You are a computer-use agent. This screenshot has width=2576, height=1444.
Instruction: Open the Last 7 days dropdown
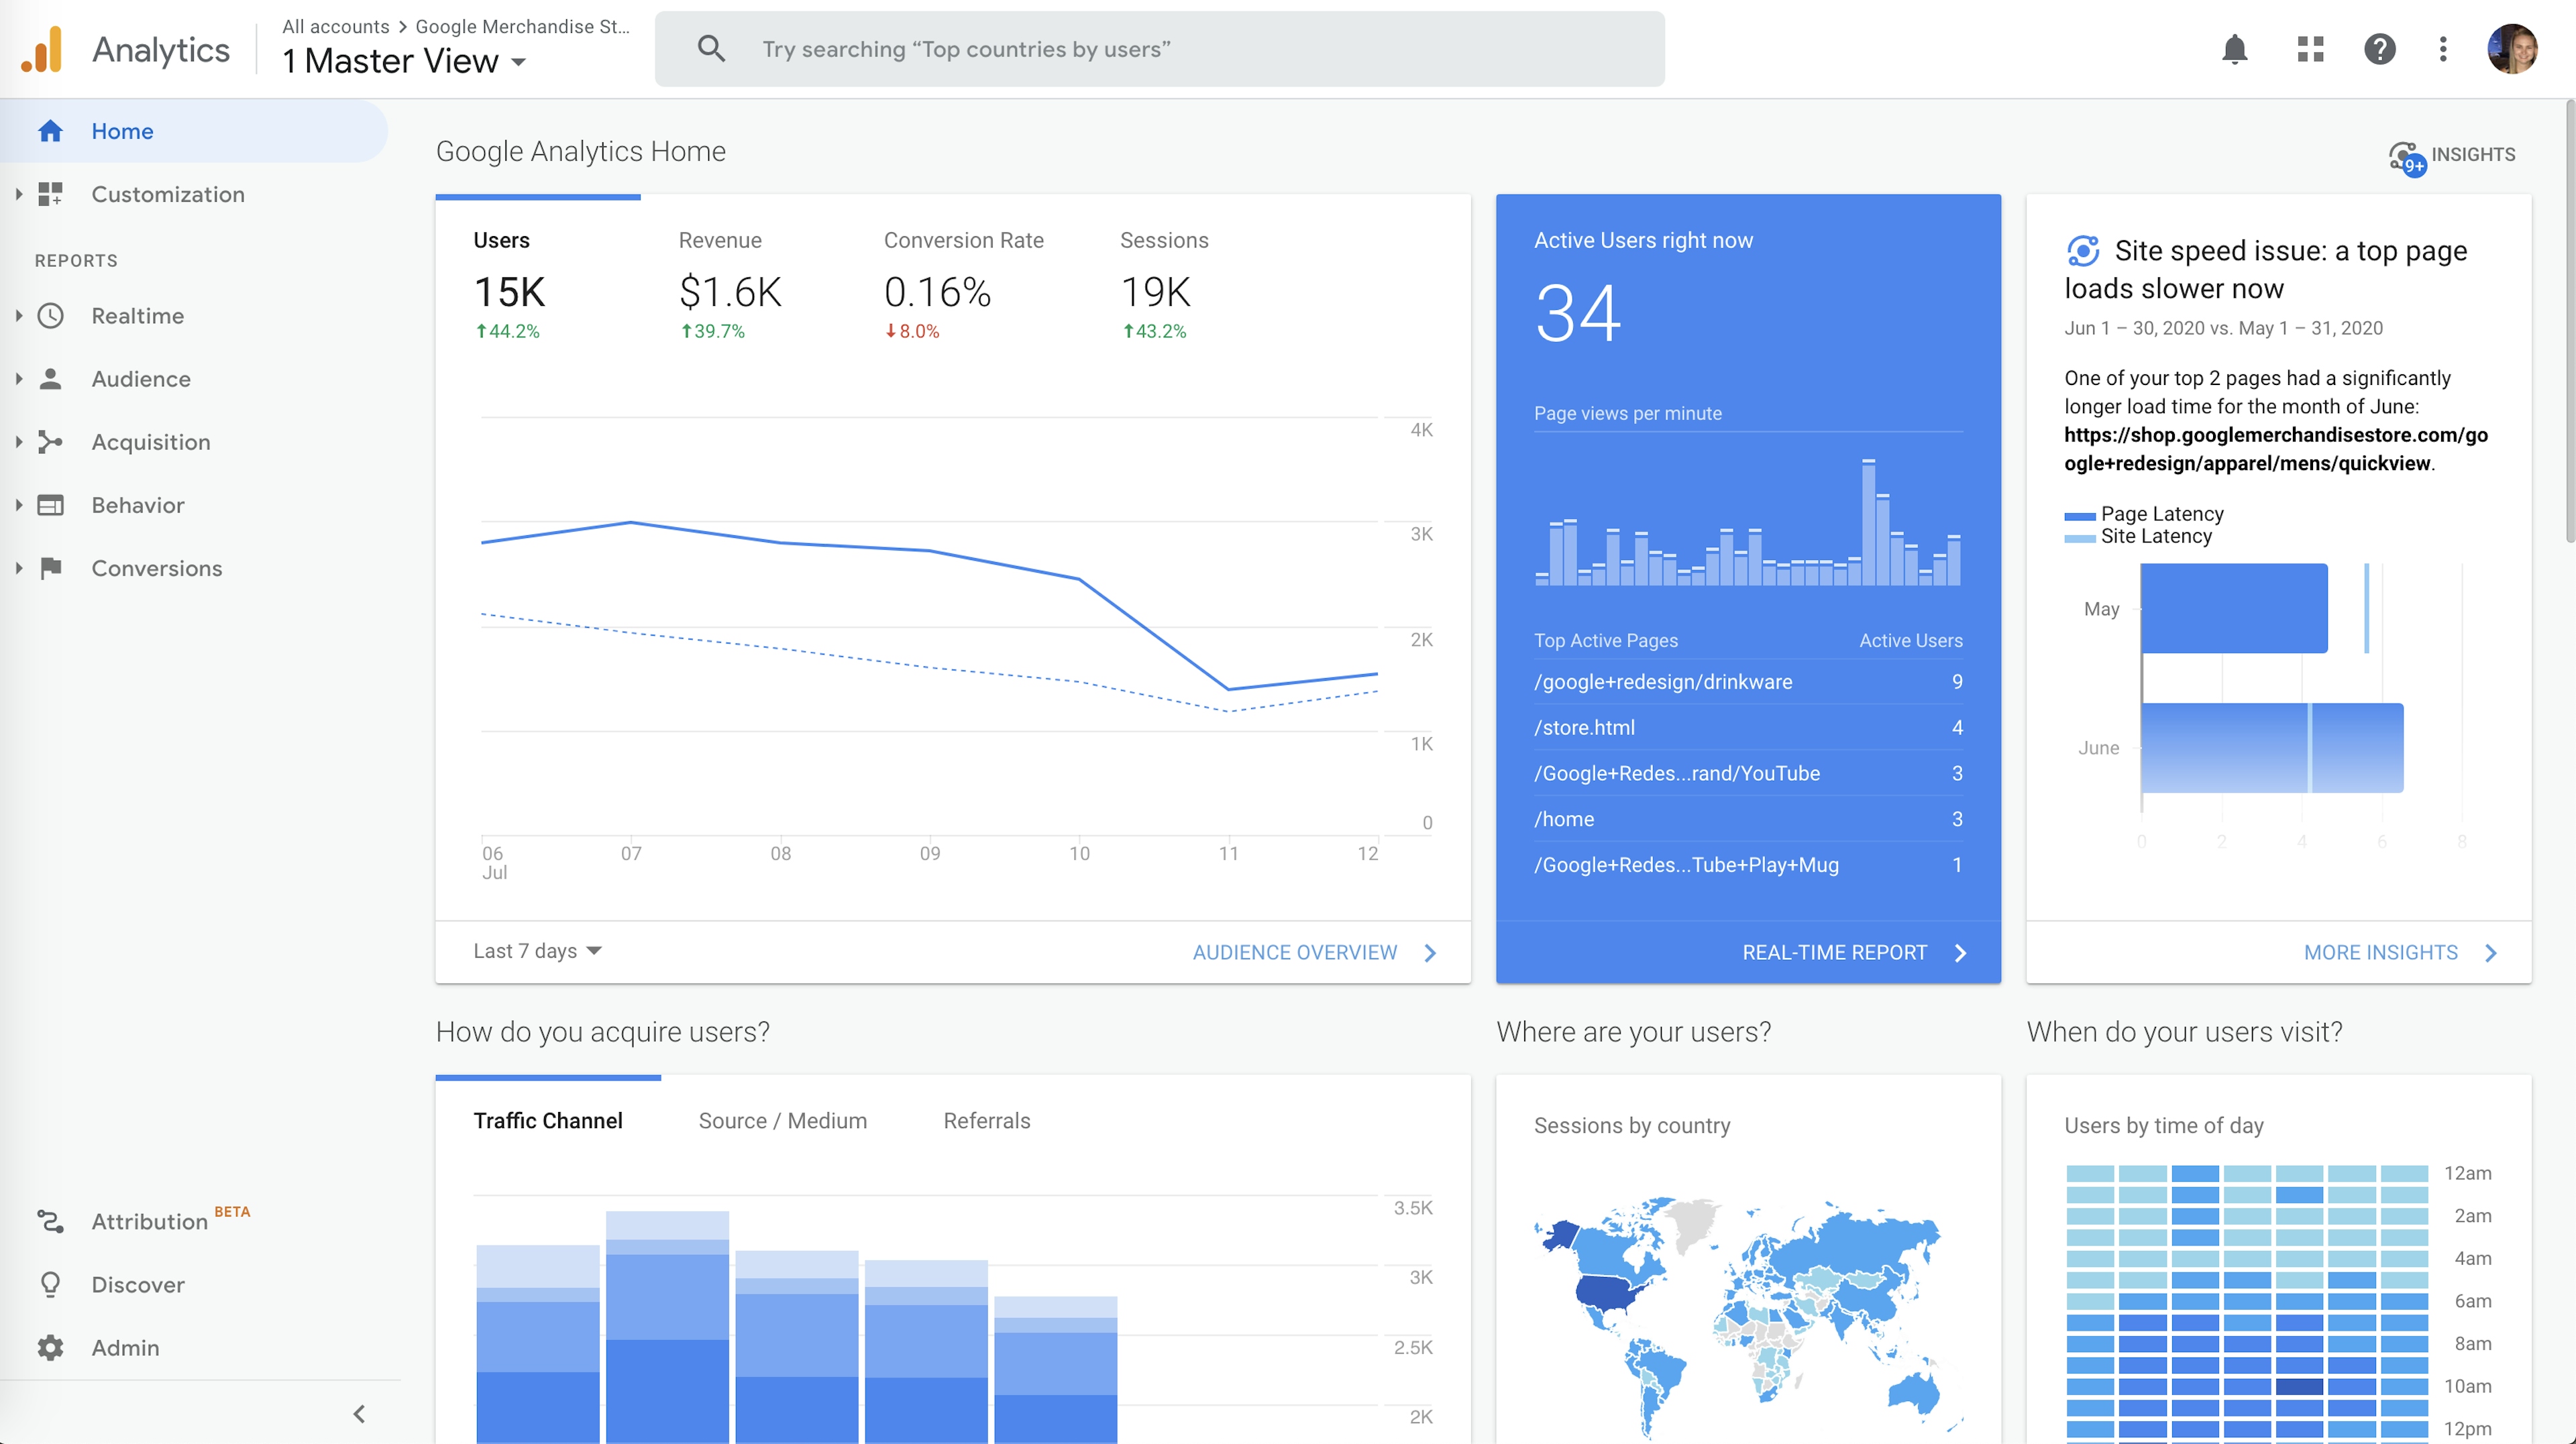537,951
